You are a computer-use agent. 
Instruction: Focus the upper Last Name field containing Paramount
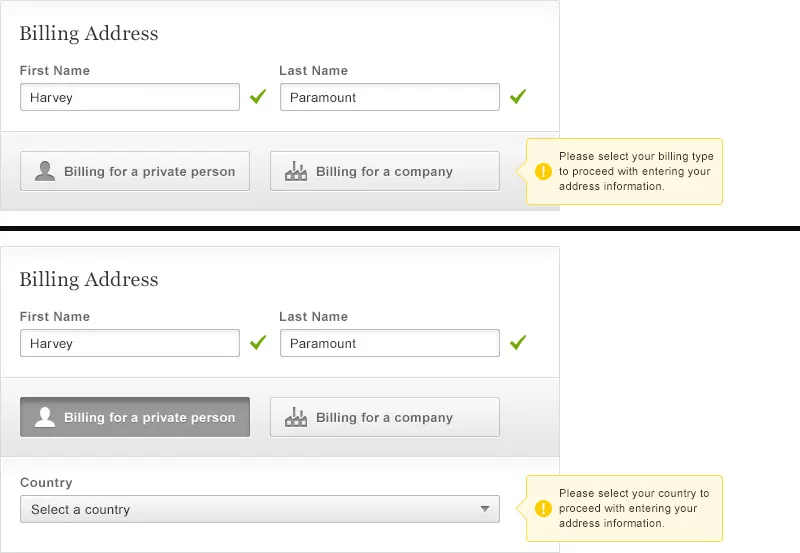click(x=390, y=97)
